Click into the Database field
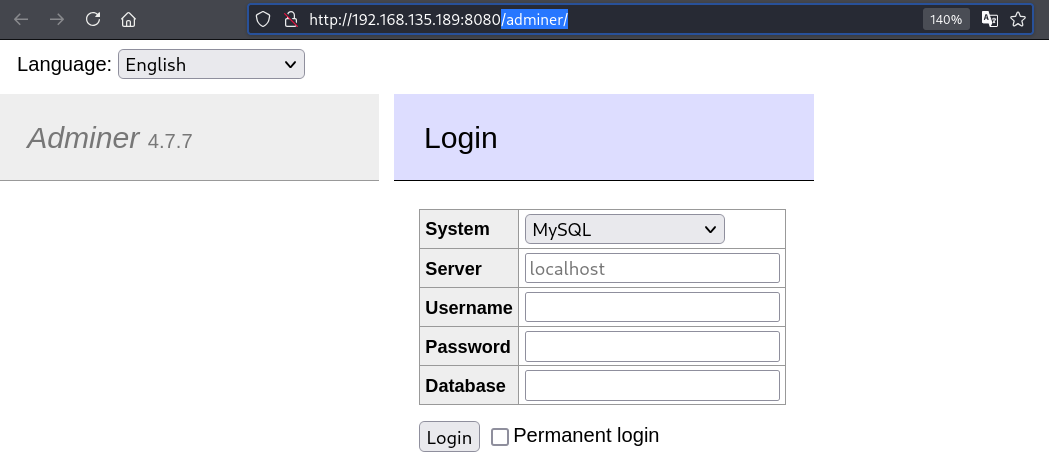This screenshot has width=1049, height=474. 652,386
